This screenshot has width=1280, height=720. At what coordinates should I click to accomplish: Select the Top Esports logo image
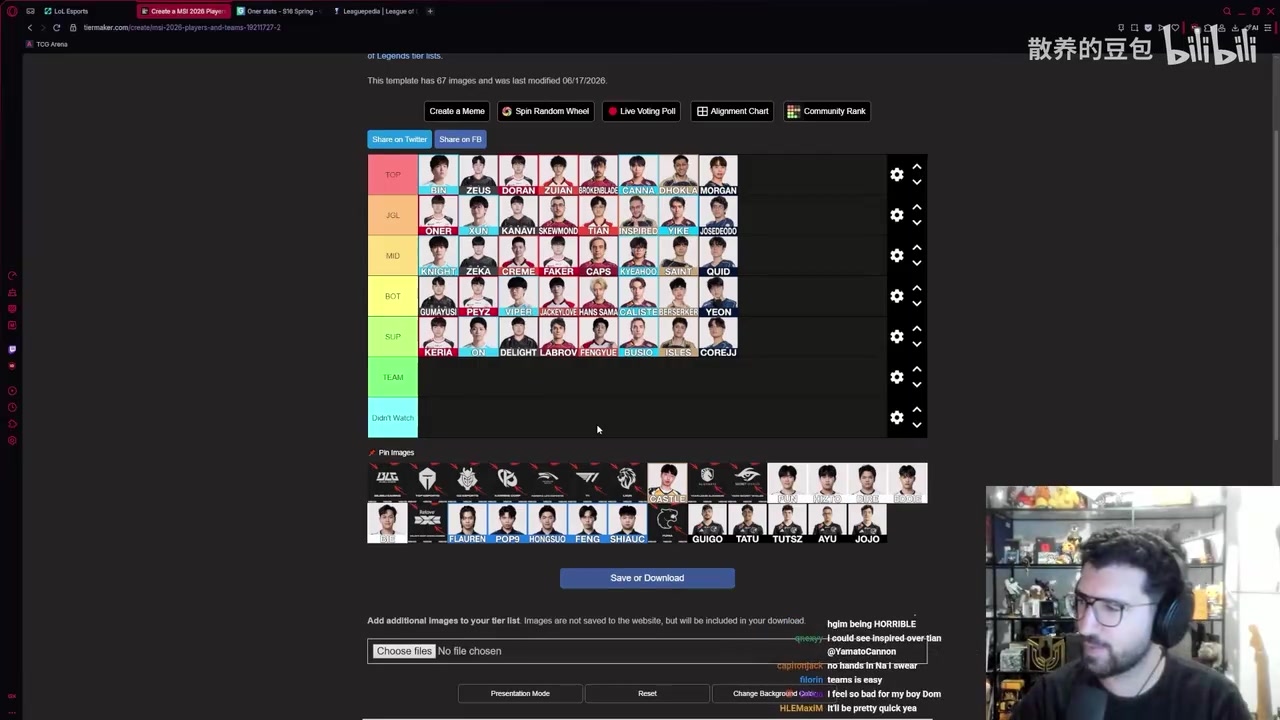pos(427,483)
